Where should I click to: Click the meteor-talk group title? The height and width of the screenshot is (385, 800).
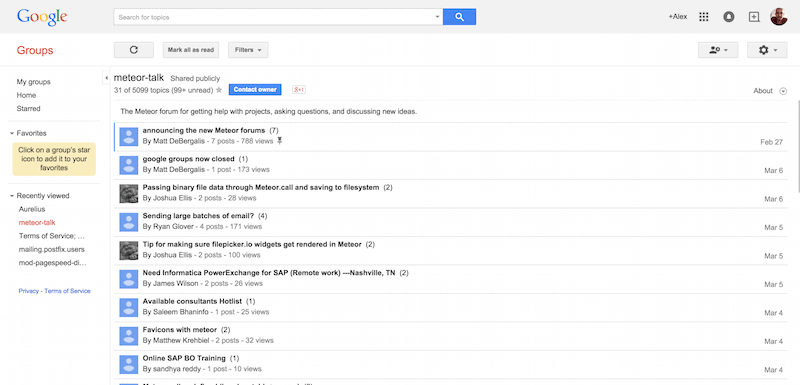click(x=139, y=78)
